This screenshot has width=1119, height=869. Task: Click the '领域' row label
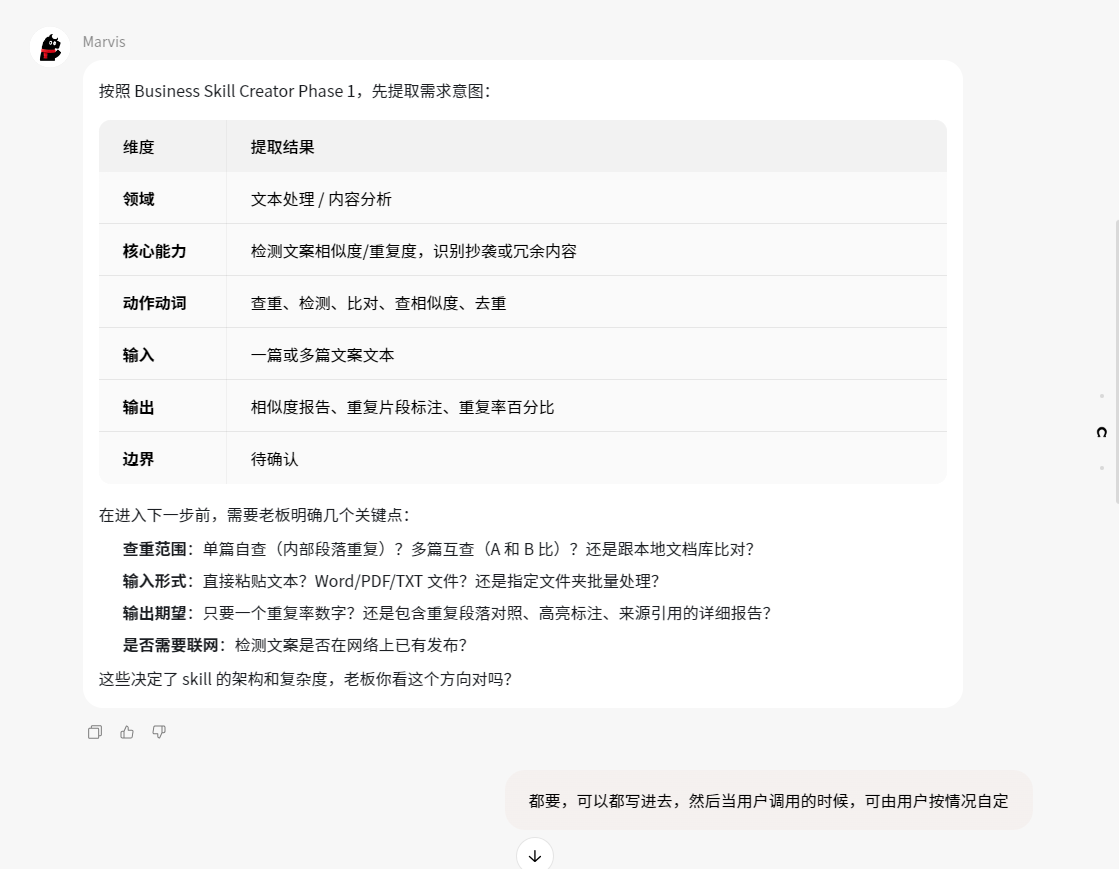point(138,199)
